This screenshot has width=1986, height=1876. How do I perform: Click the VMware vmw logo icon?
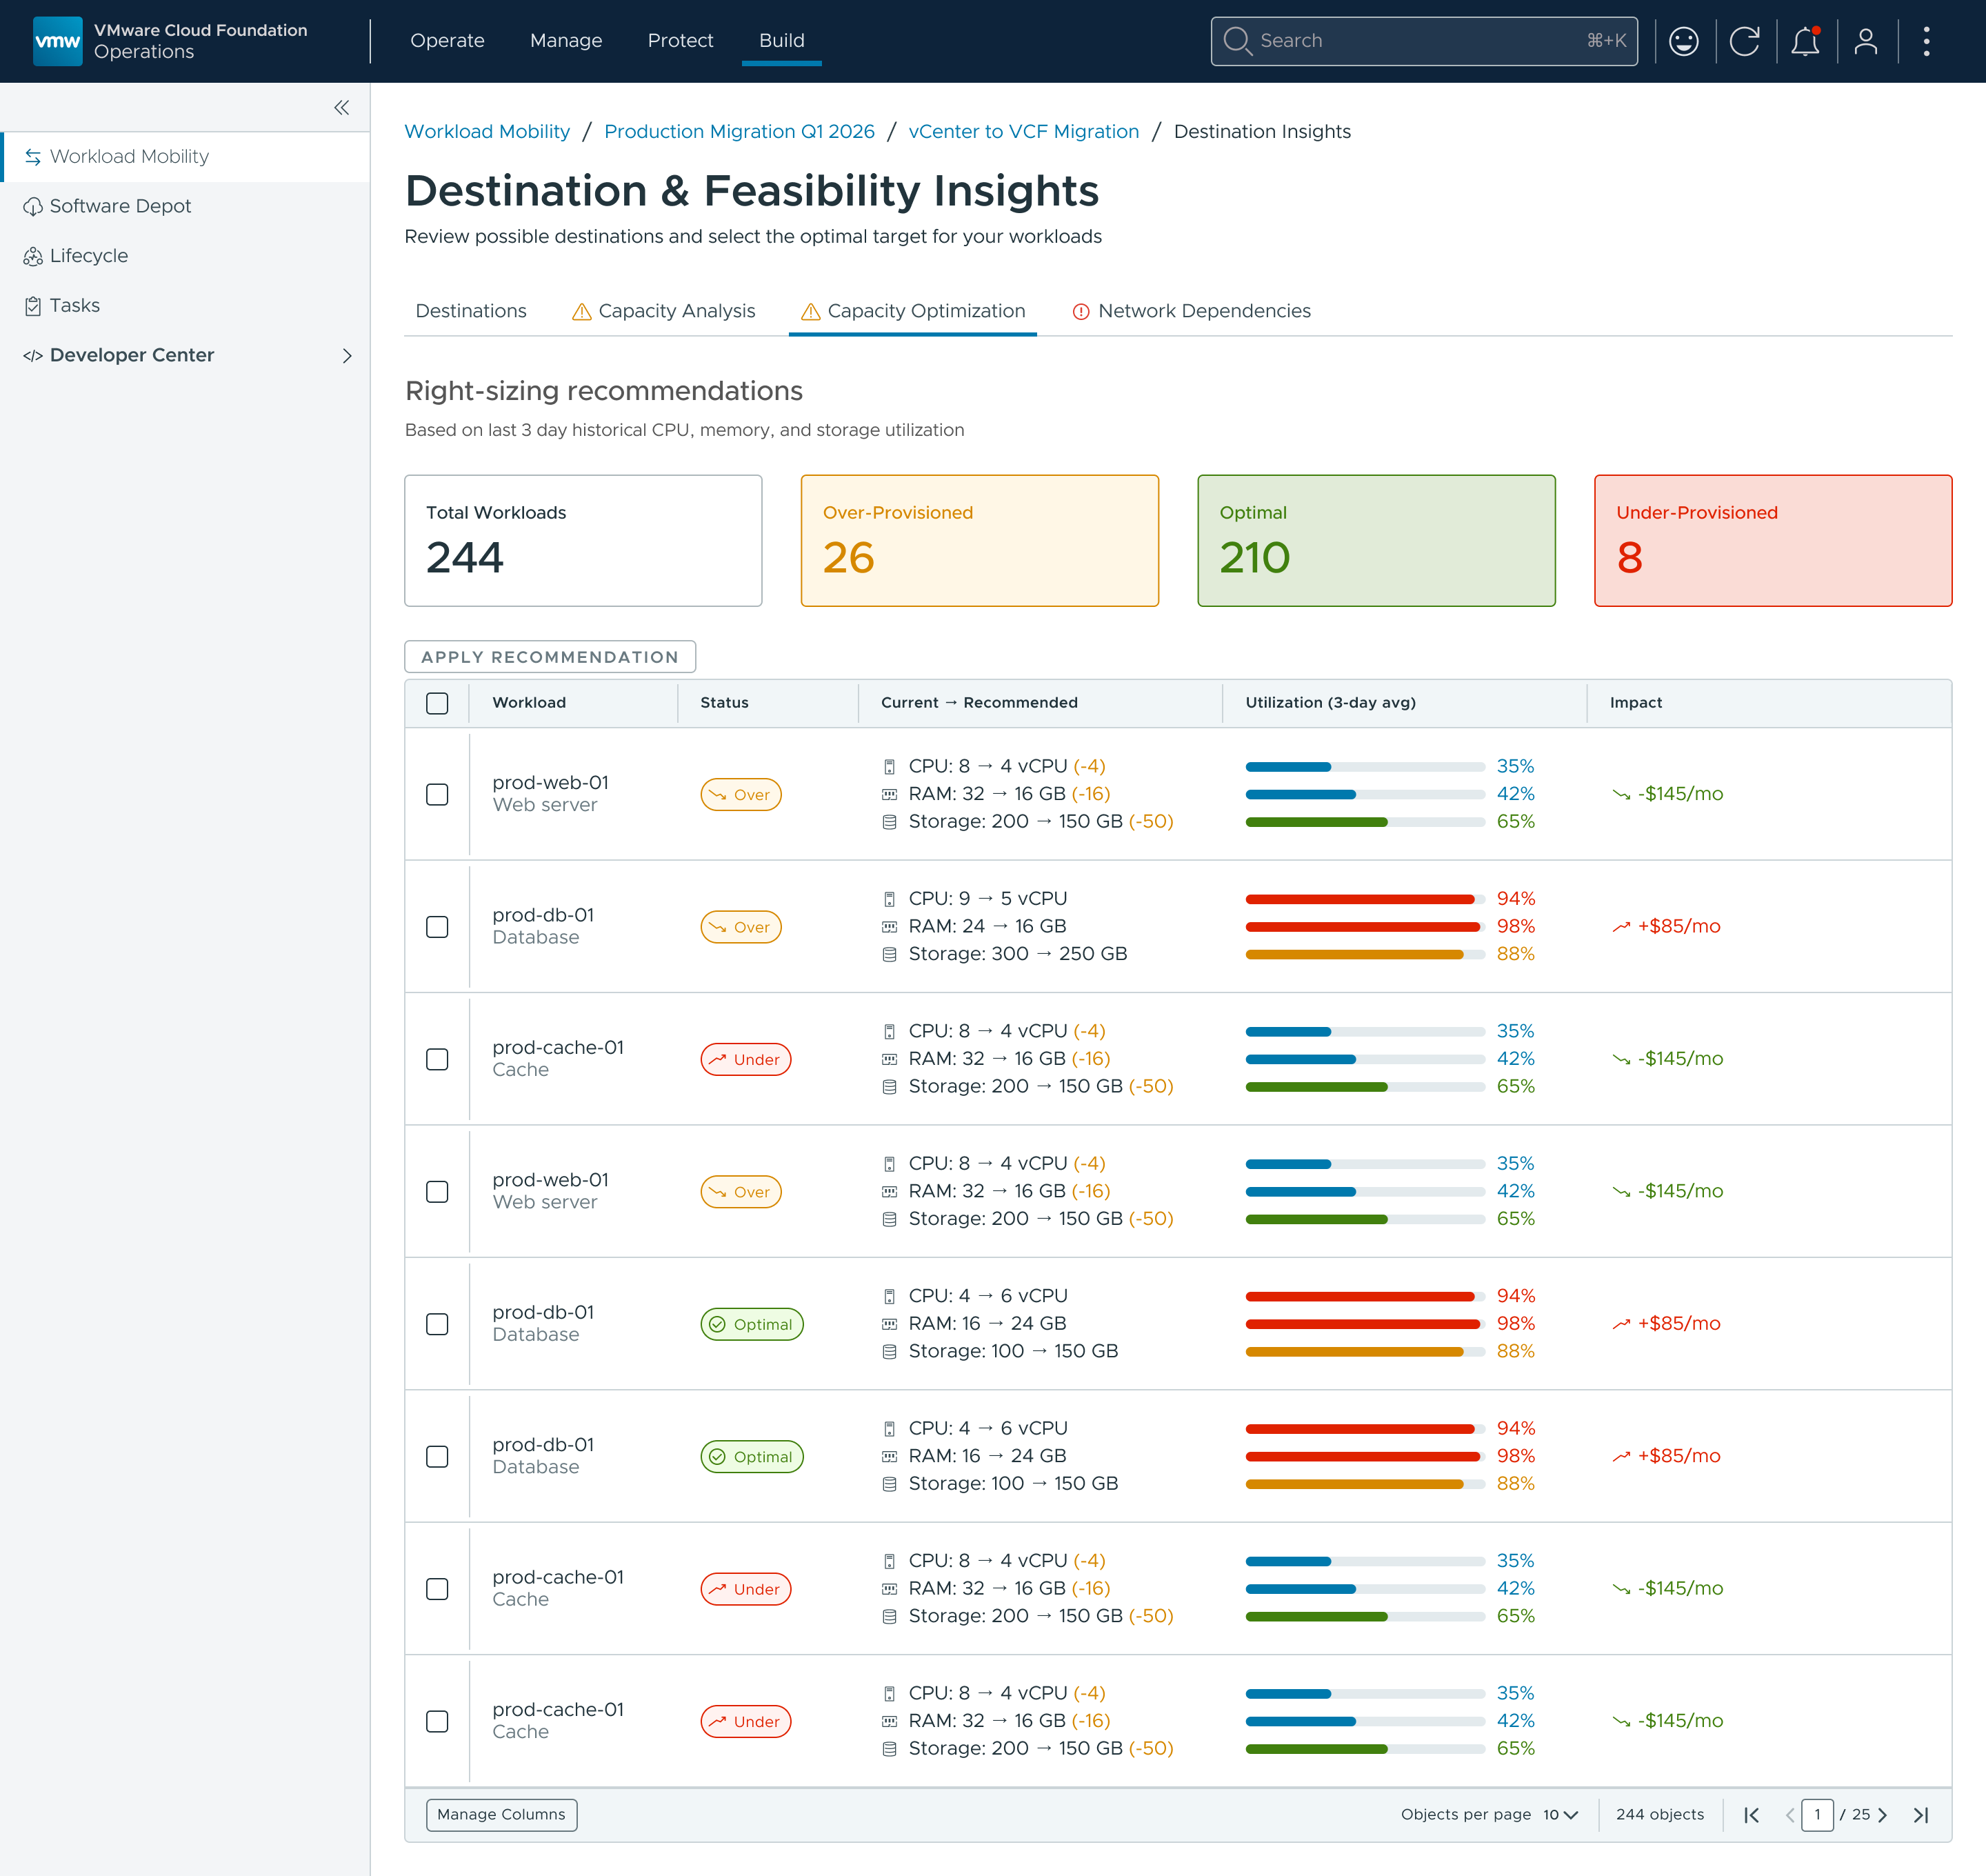tap(57, 41)
